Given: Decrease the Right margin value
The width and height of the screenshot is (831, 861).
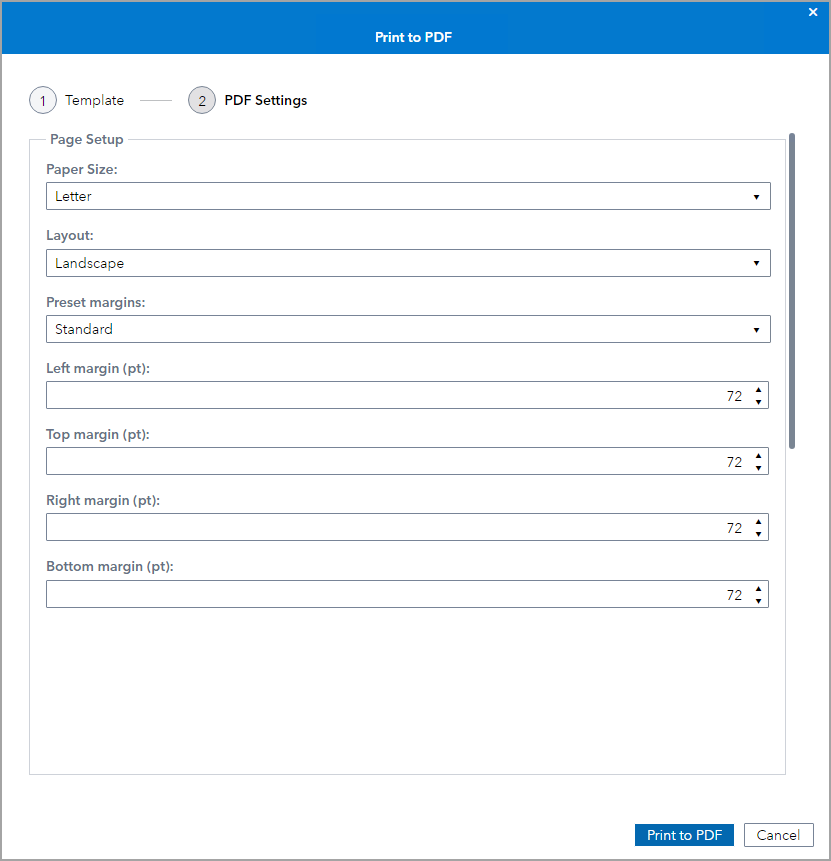Looking at the screenshot, I should pos(759,534).
